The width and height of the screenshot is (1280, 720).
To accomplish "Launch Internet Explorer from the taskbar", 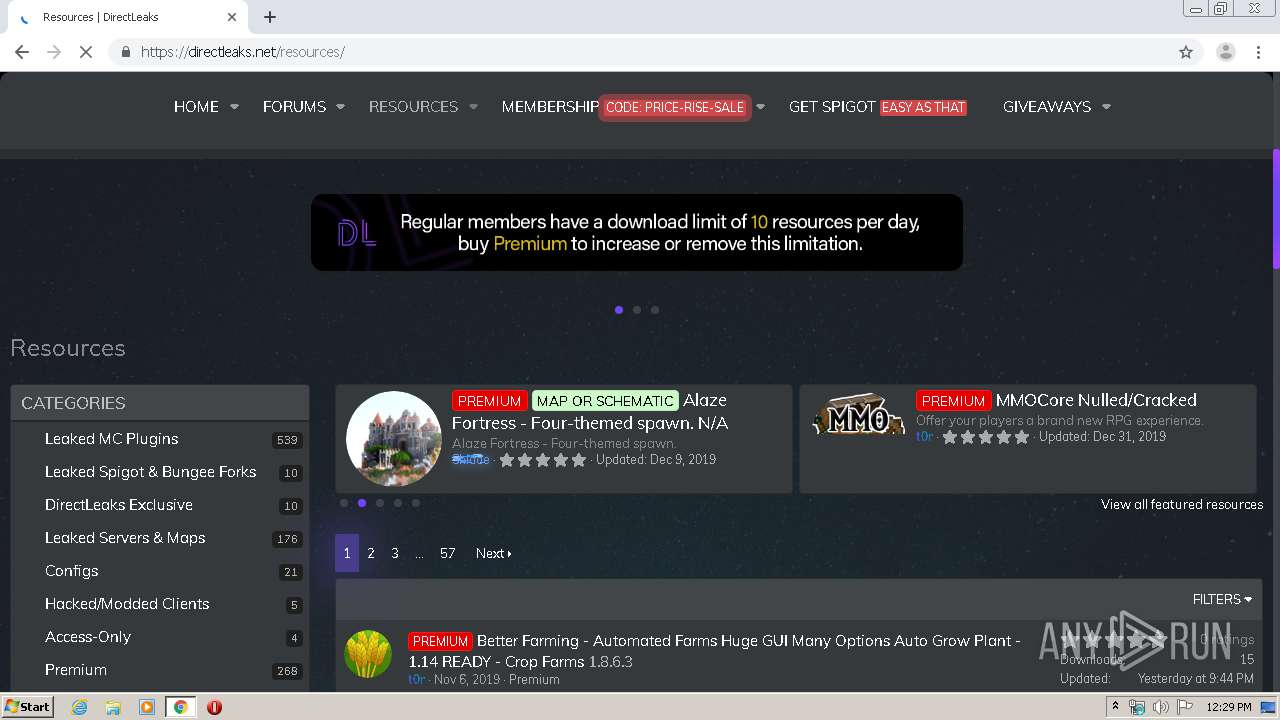I will click(80, 707).
